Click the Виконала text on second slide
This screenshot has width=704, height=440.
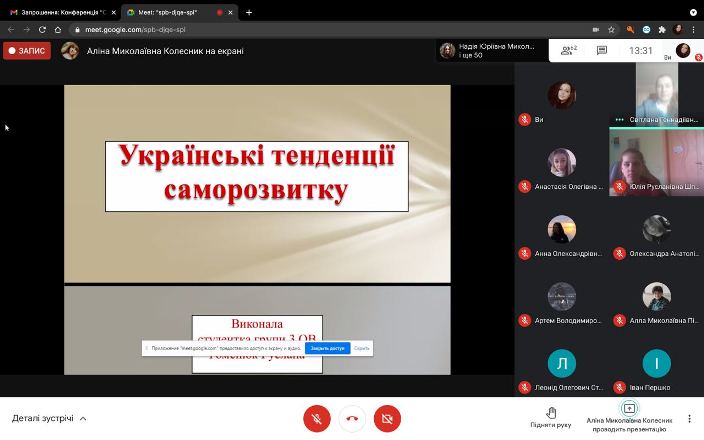pos(257,323)
